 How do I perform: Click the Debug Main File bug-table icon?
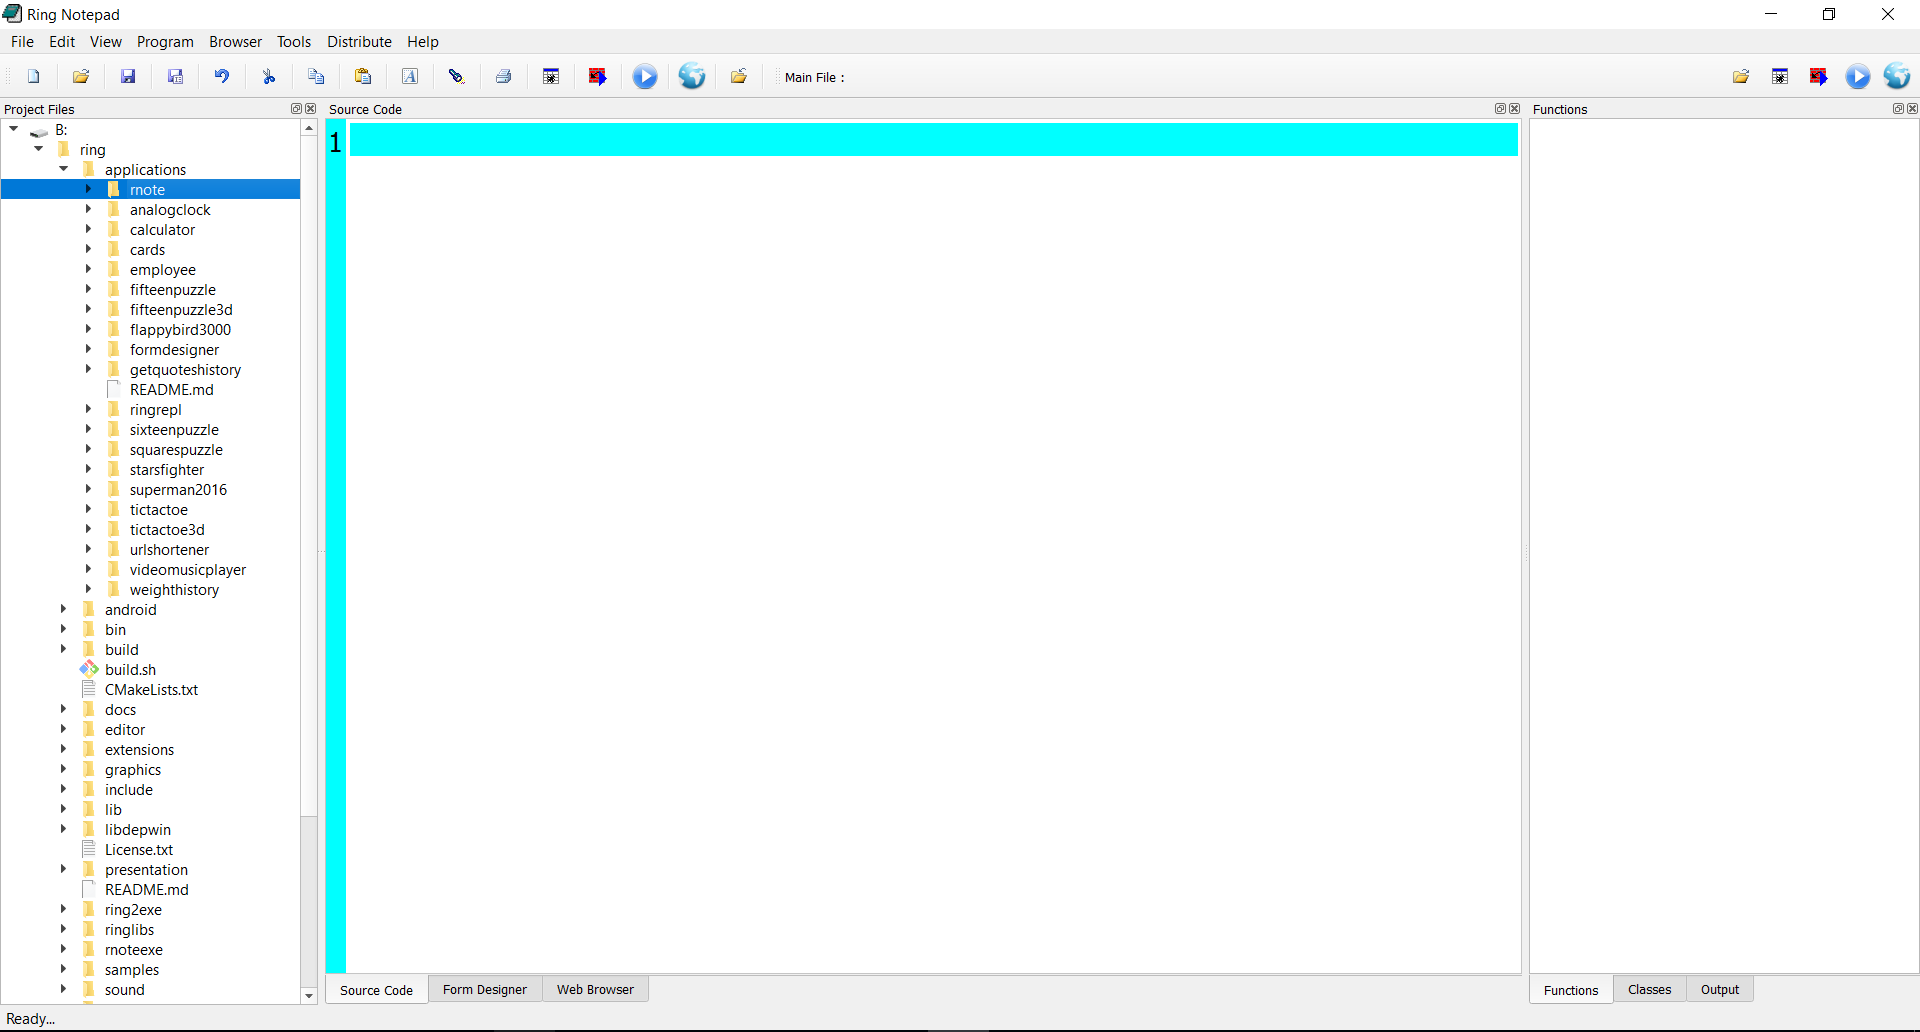(1780, 77)
